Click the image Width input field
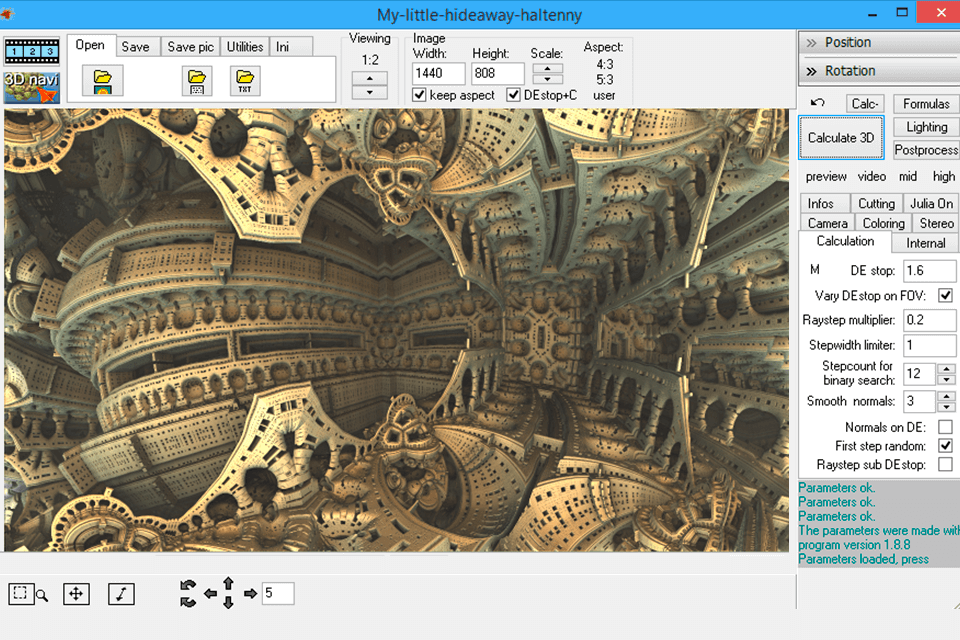 point(439,74)
